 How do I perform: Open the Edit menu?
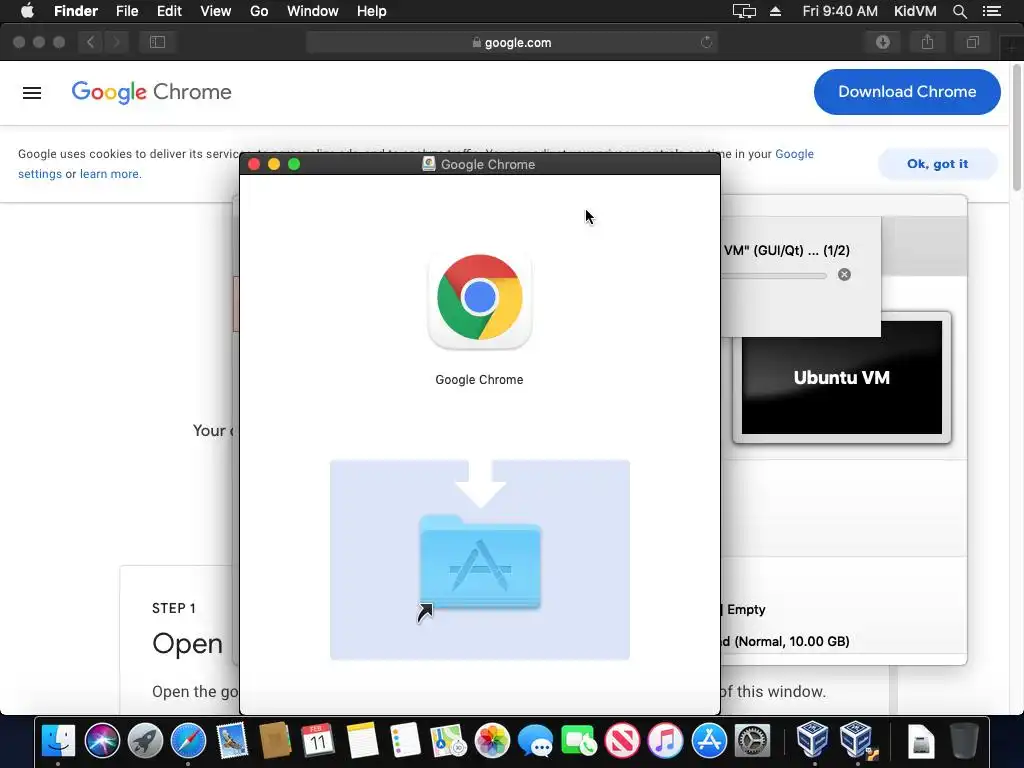click(169, 11)
